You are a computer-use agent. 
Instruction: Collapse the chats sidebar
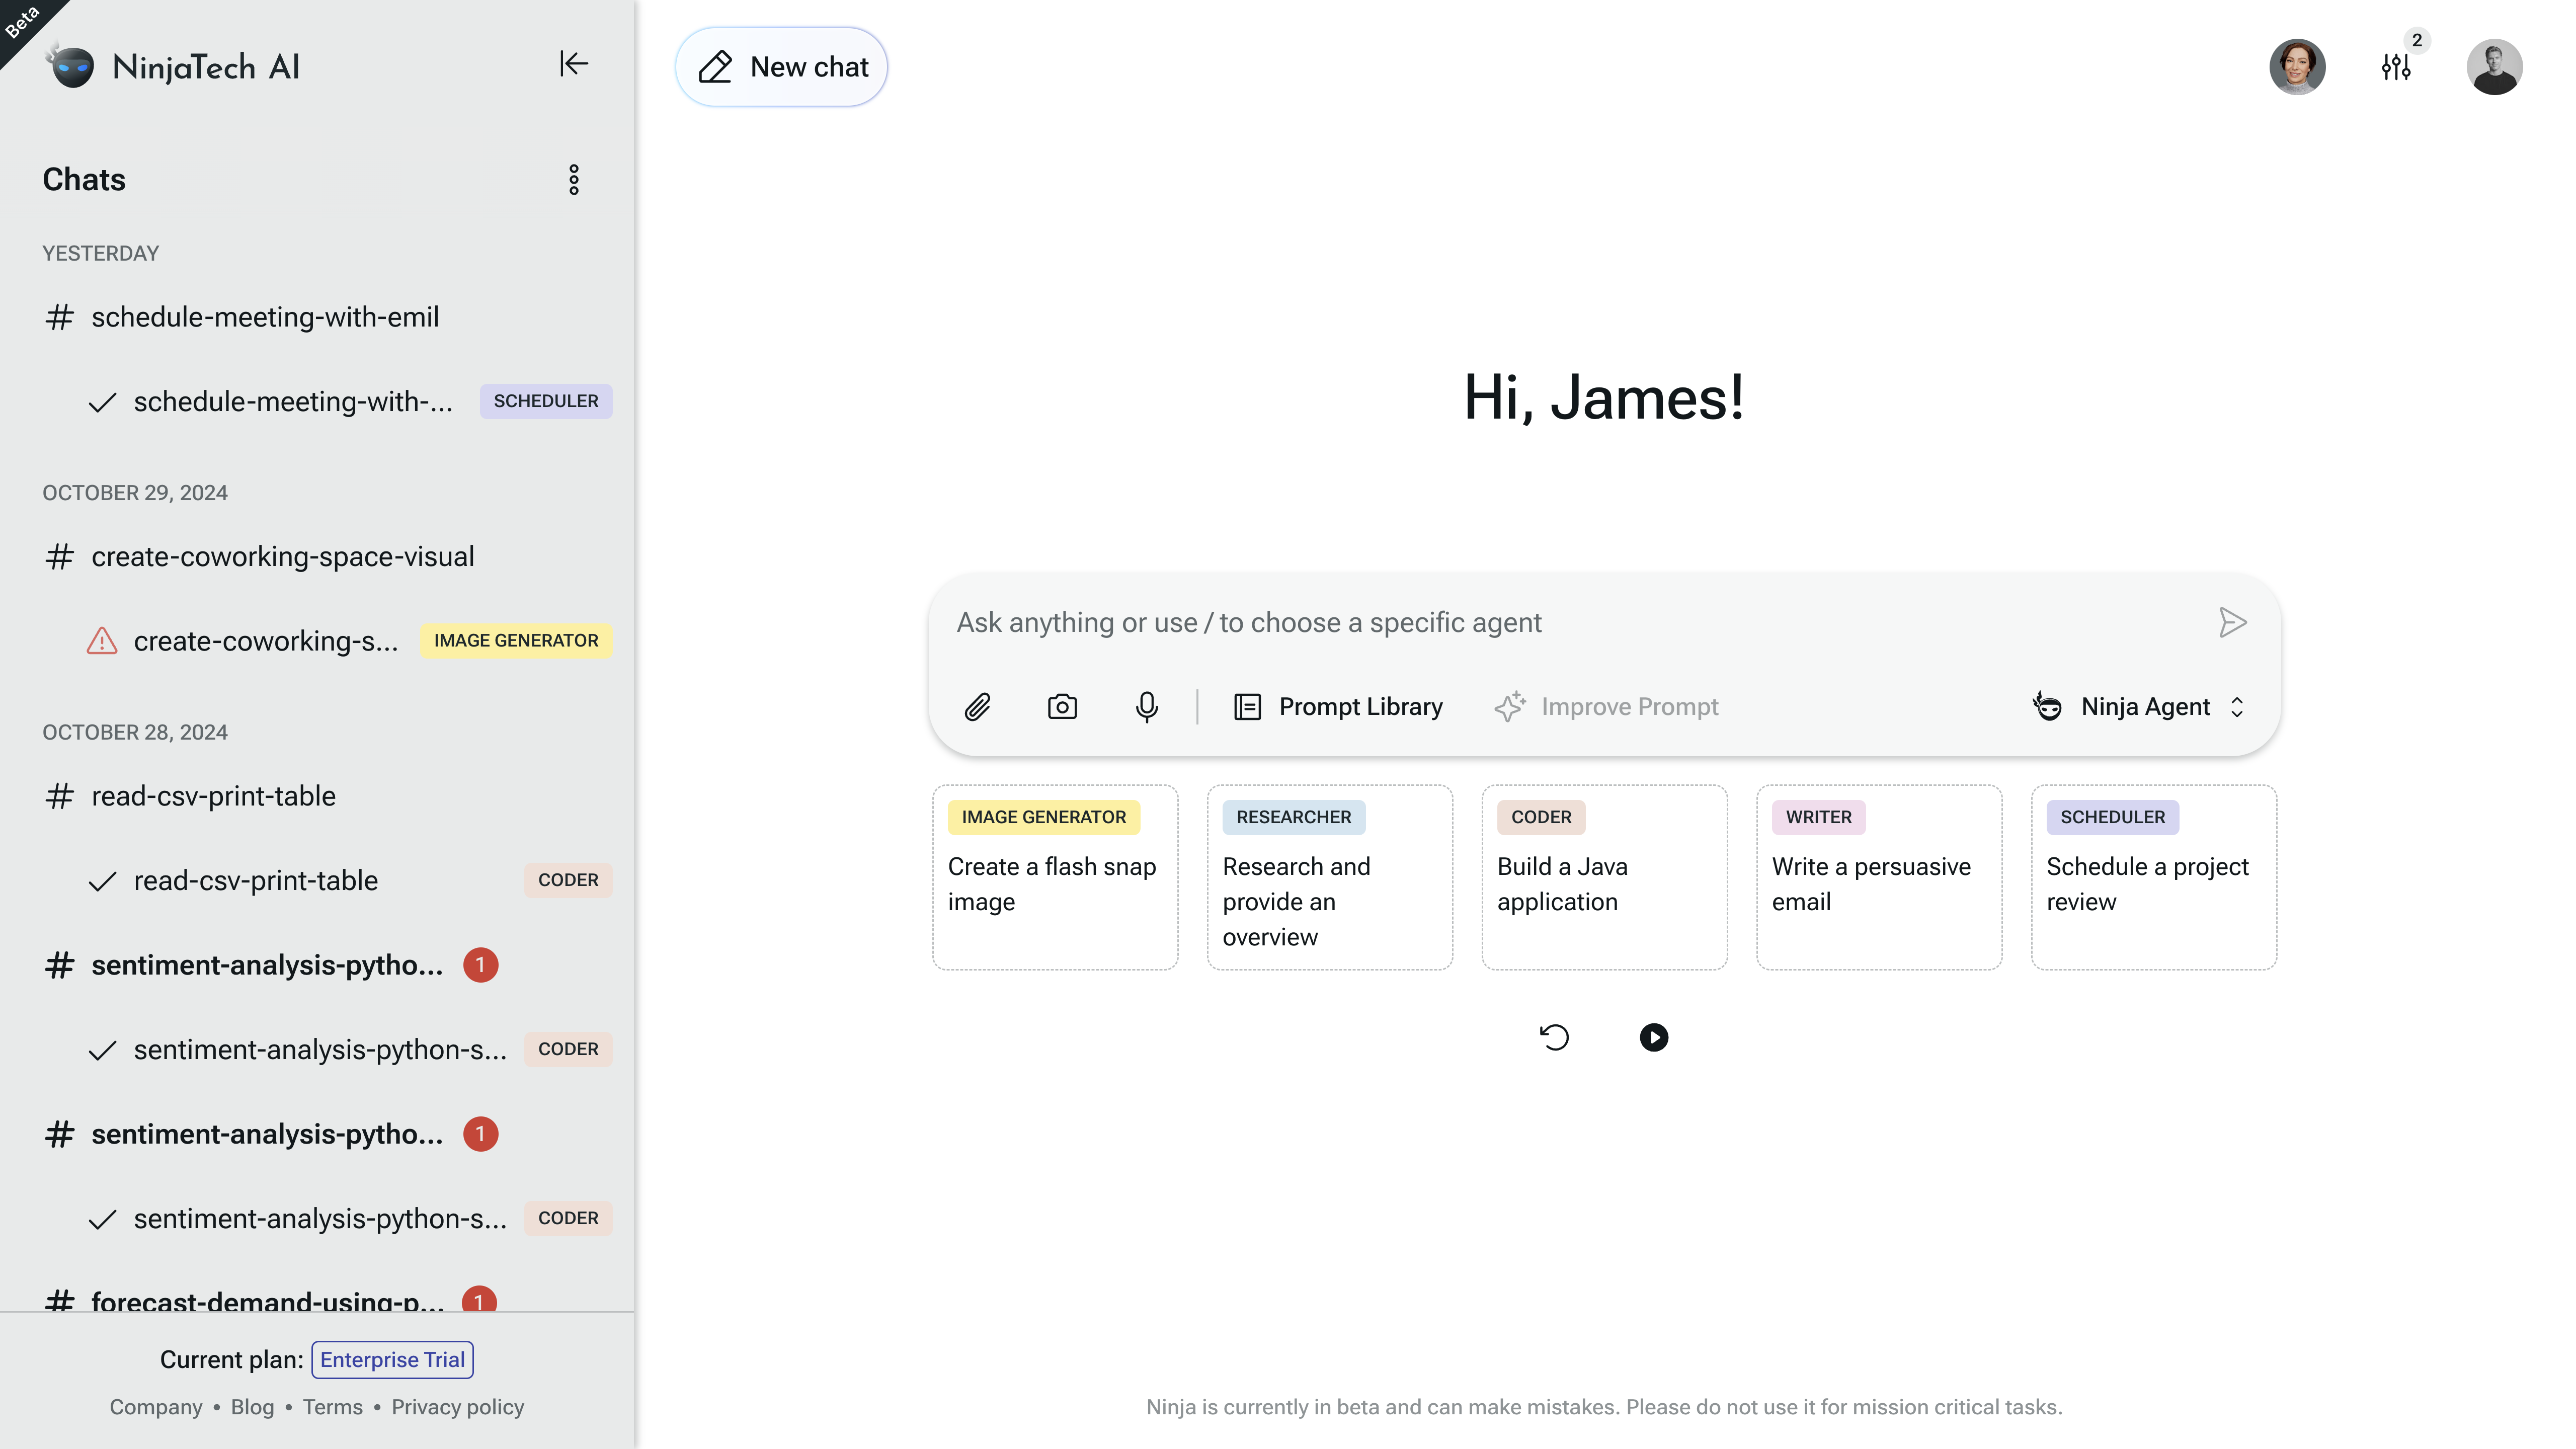coord(573,64)
